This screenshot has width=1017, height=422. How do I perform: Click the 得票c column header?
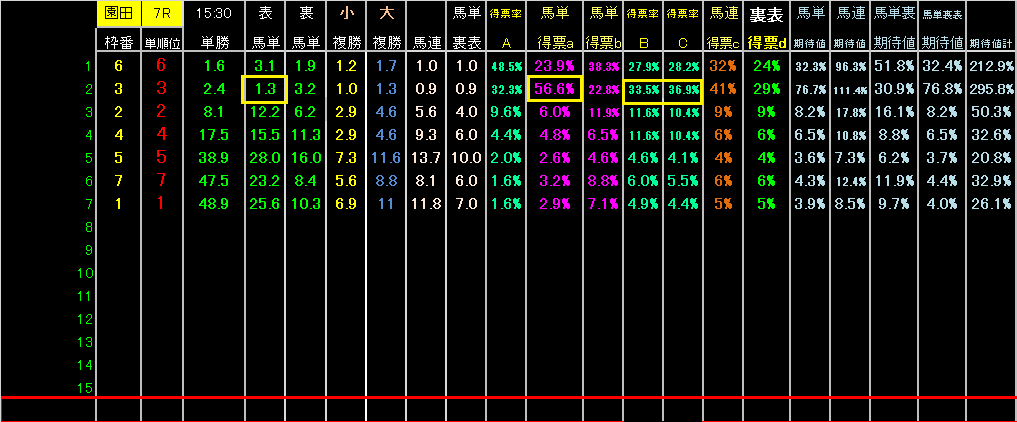click(x=723, y=43)
